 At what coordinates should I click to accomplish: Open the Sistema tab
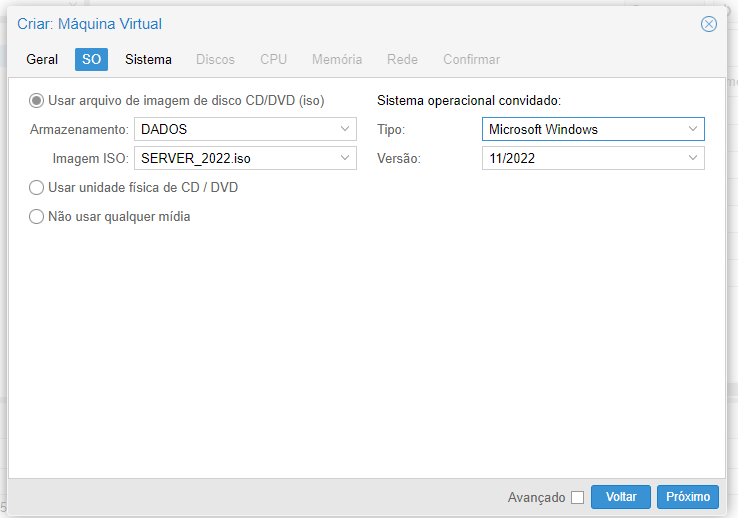(x=148, y=59)
